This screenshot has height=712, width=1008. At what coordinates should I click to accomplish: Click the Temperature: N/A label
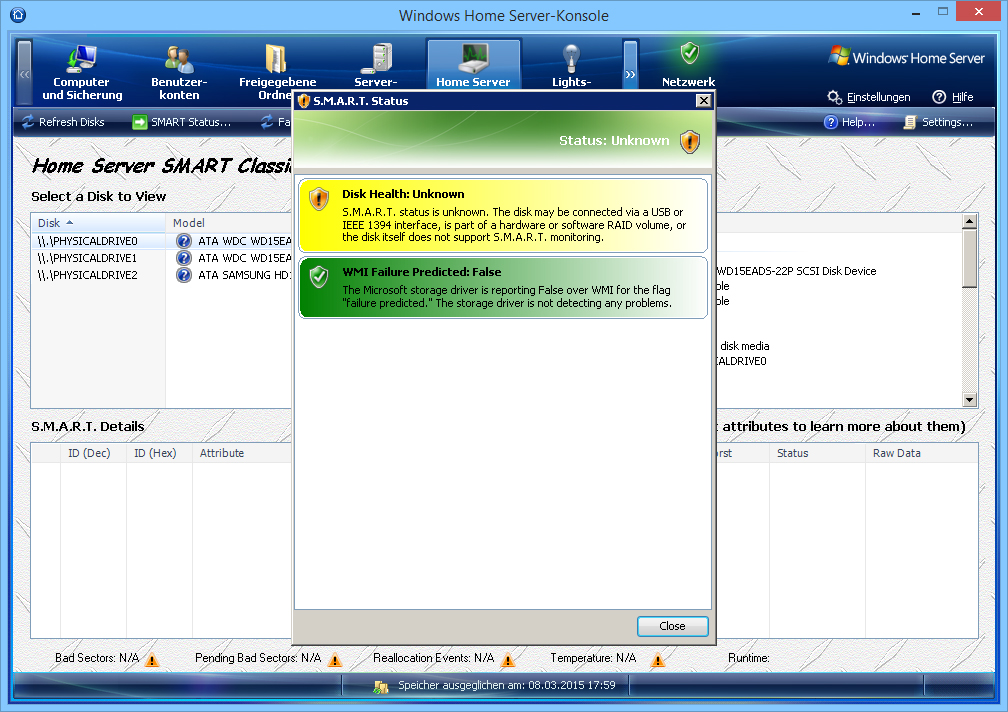click(593, 658)
